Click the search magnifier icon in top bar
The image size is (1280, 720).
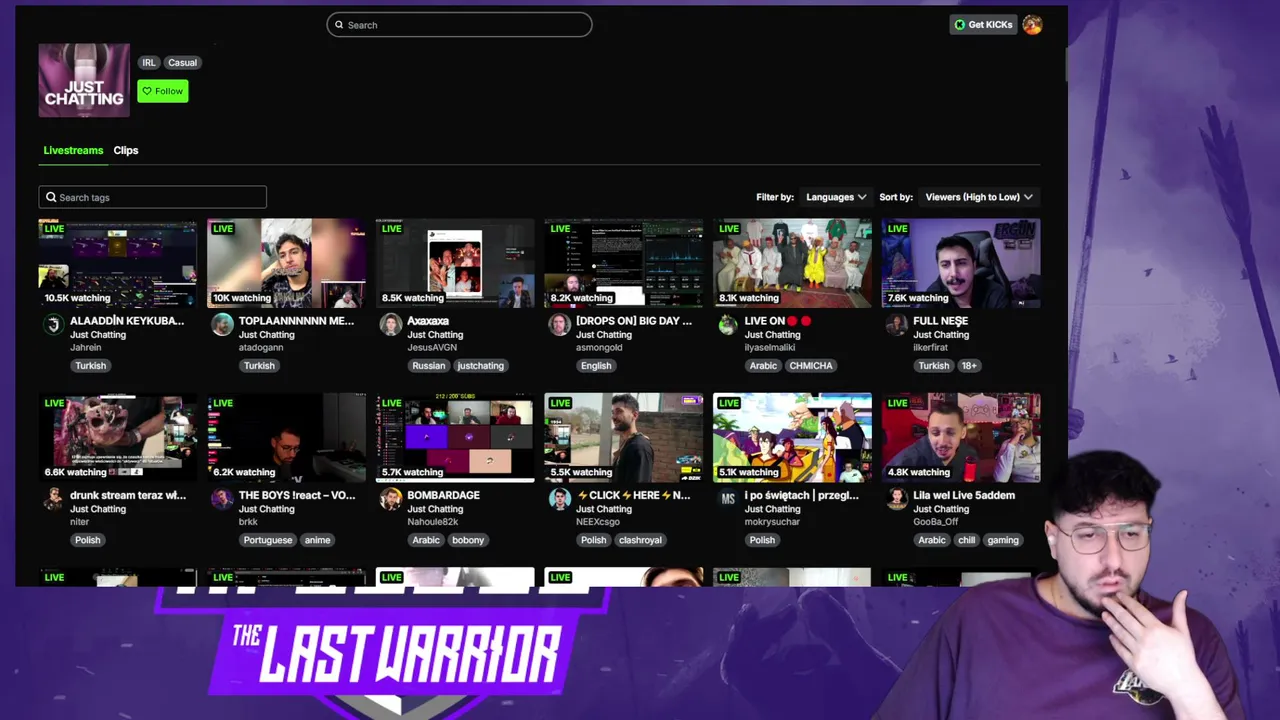point(339,25)
